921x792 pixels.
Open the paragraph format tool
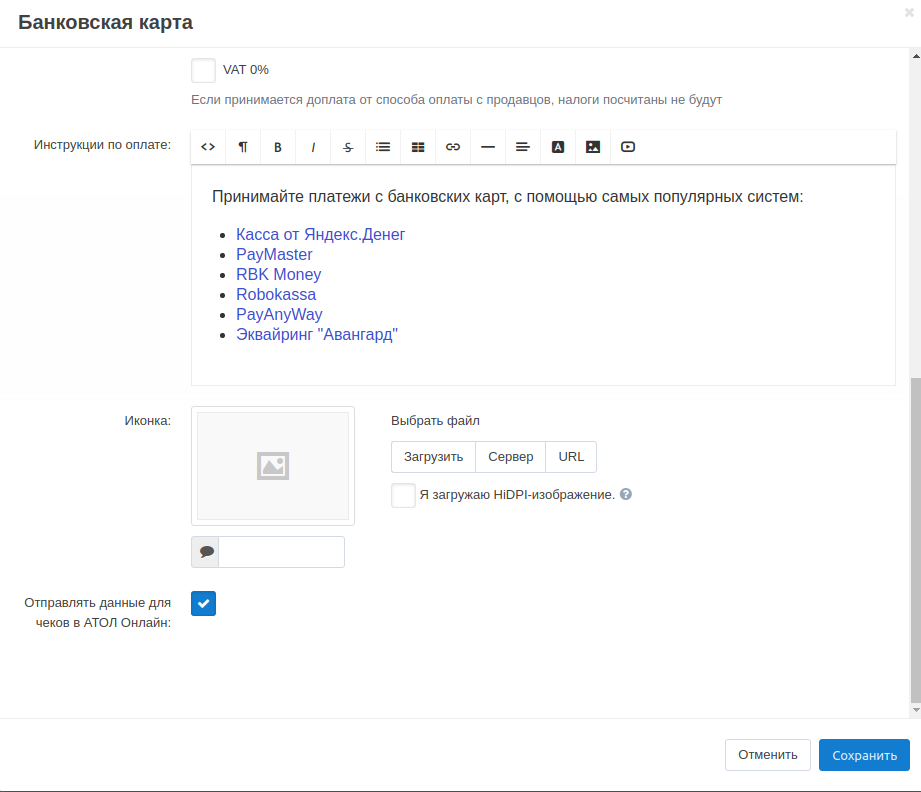tap(243, 147)
